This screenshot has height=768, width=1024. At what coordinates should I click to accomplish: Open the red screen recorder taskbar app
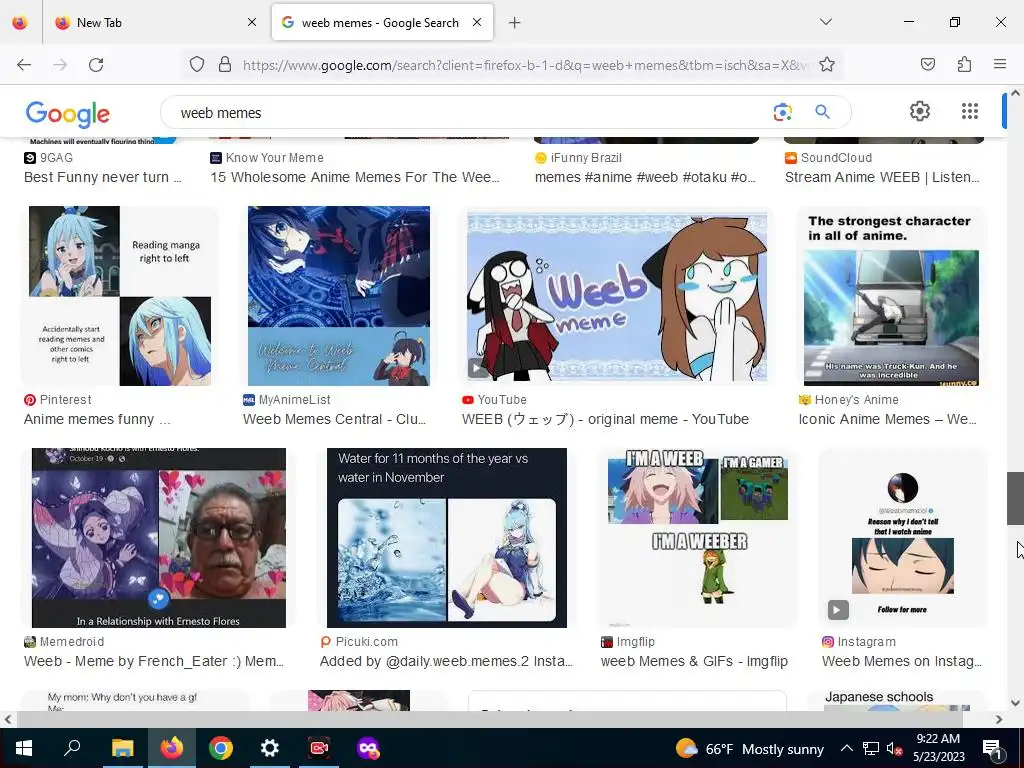[x=319, y=748]
